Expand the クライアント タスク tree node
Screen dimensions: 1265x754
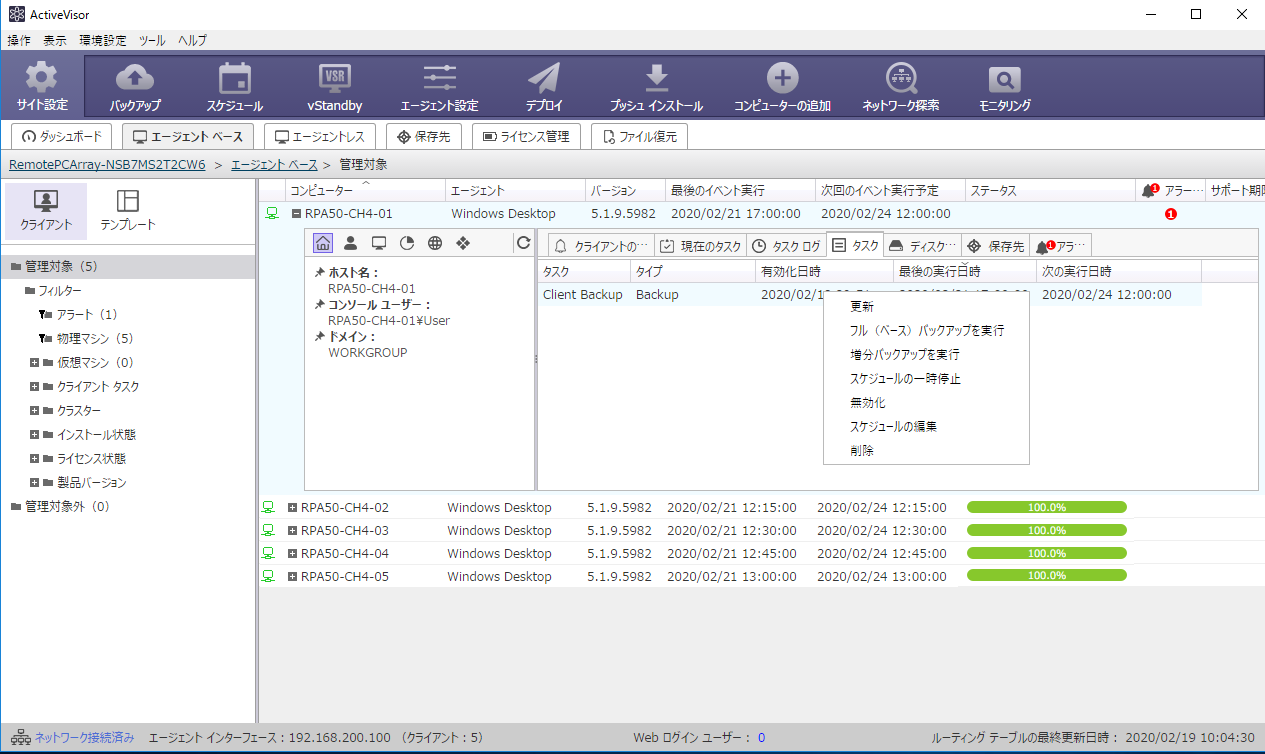[x=34, y=387]
